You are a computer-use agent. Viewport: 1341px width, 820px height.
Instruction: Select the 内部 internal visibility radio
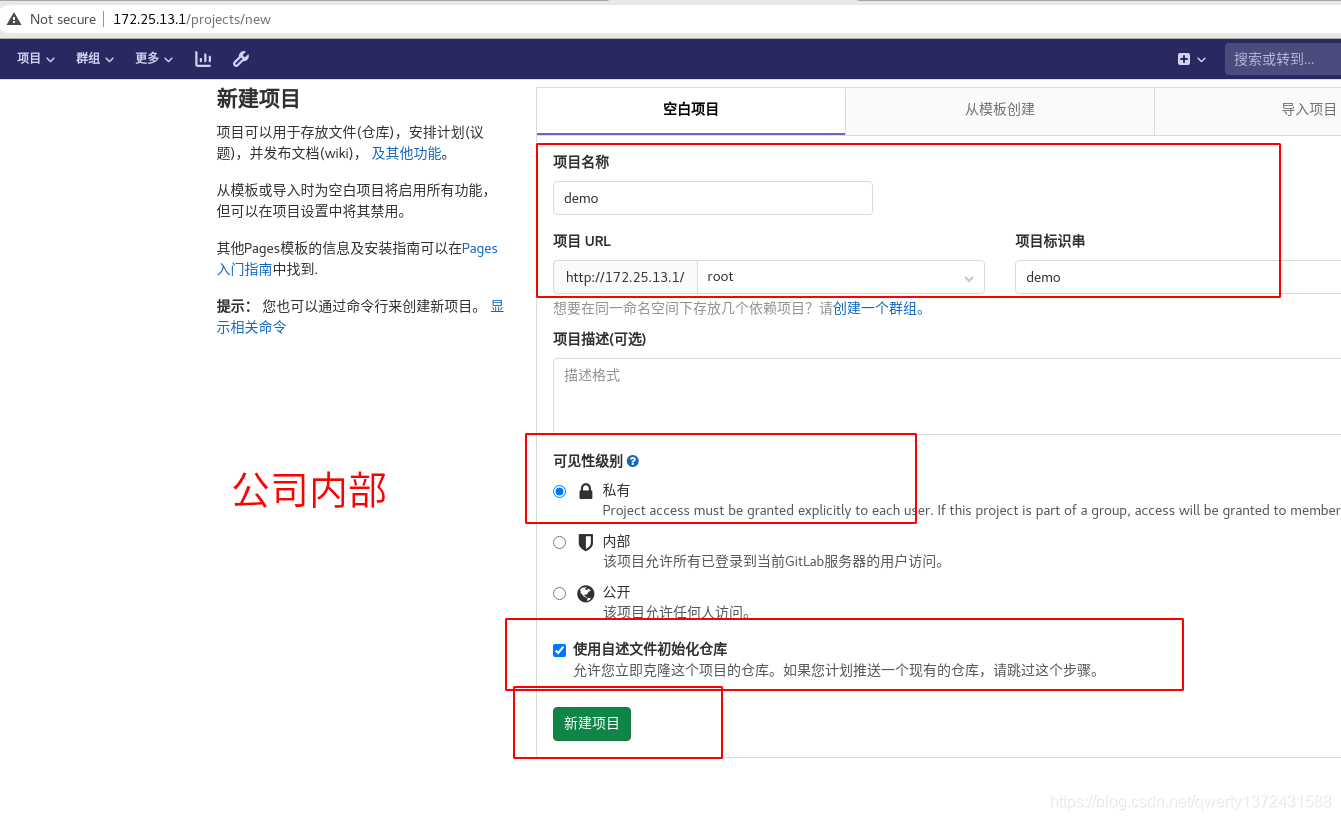coord(559,542)
